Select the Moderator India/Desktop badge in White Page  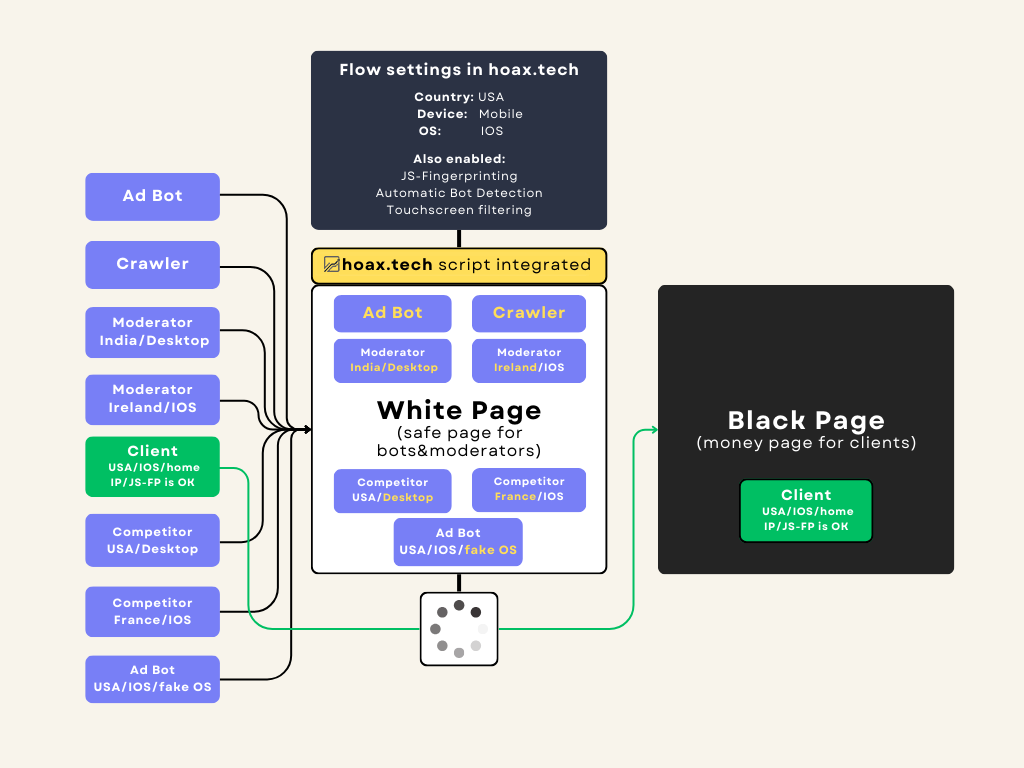pyautogui.click(x=392, y=360)
